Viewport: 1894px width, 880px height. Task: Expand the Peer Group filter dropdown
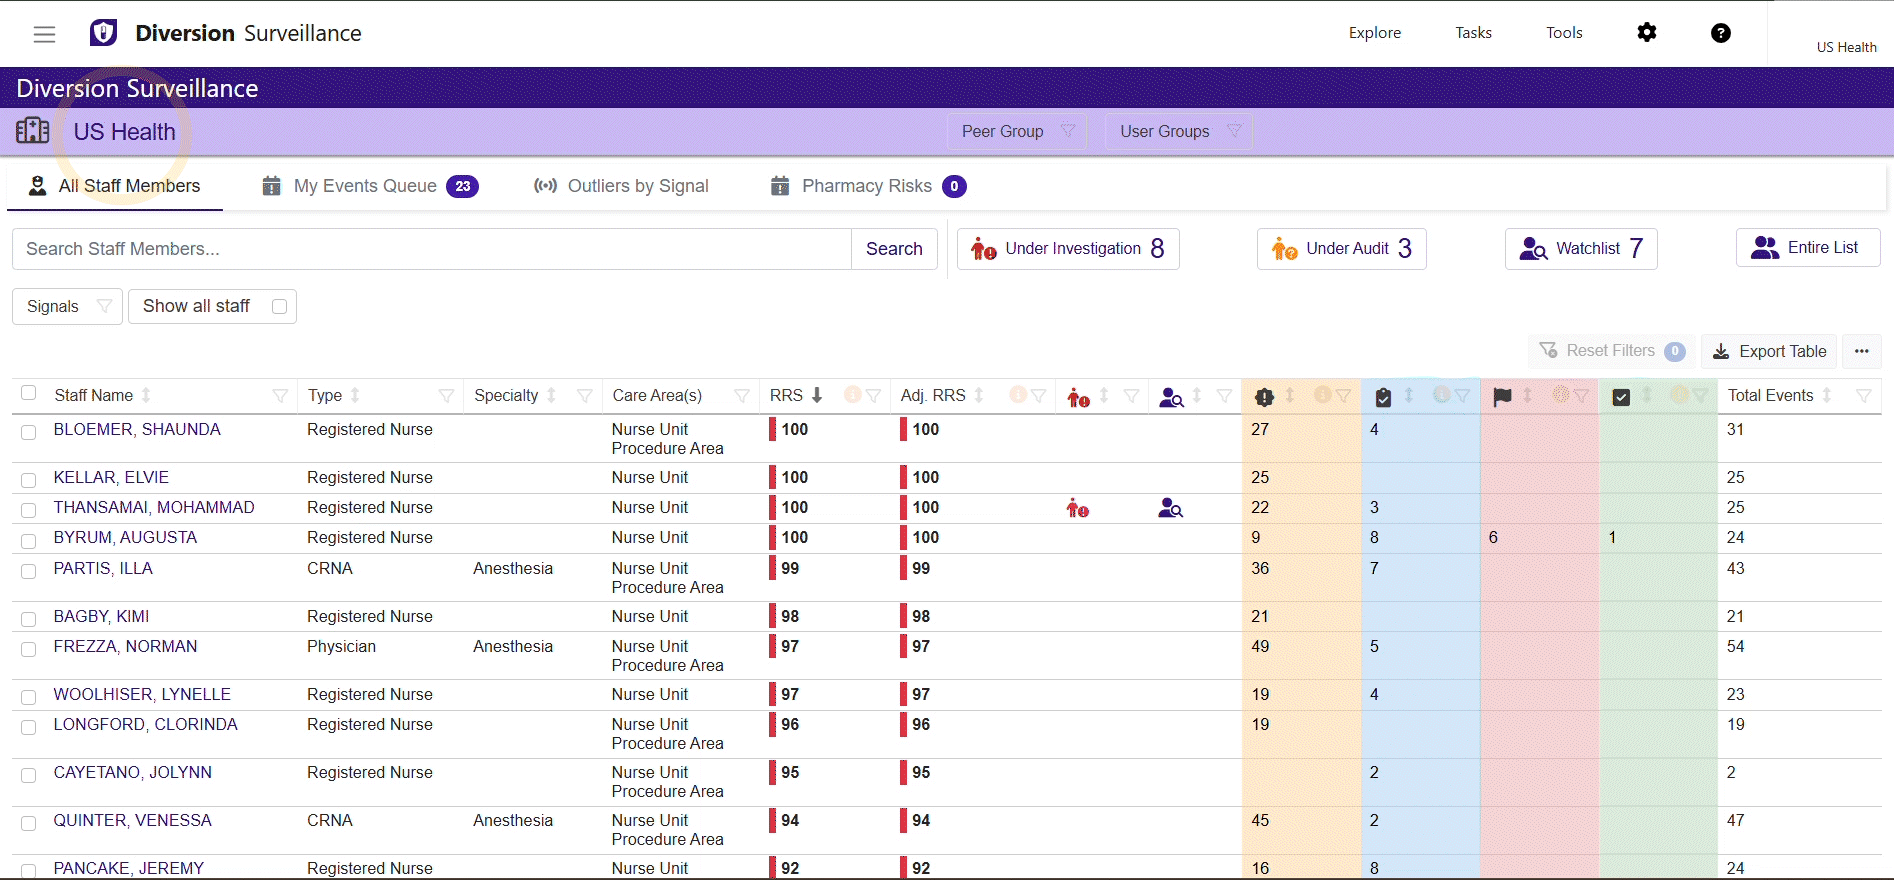(1016, 132)
